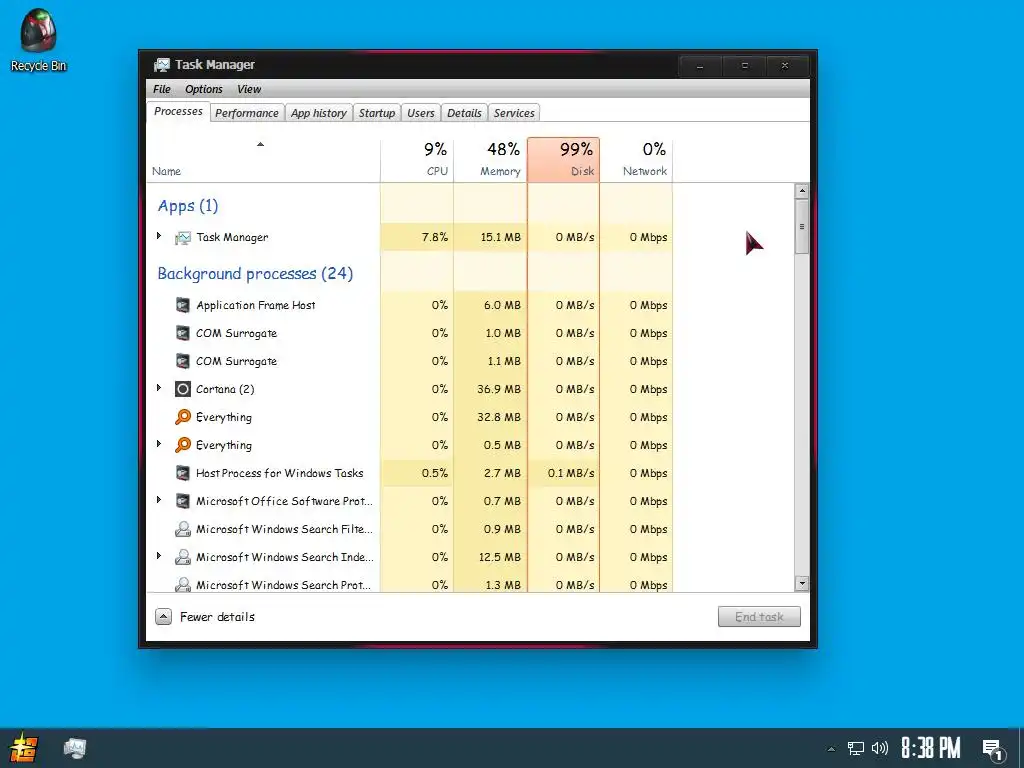Viewport: 1024px width, 768px height.
Task: Sort by the Memory column header
Action: (x=490, y=160)
